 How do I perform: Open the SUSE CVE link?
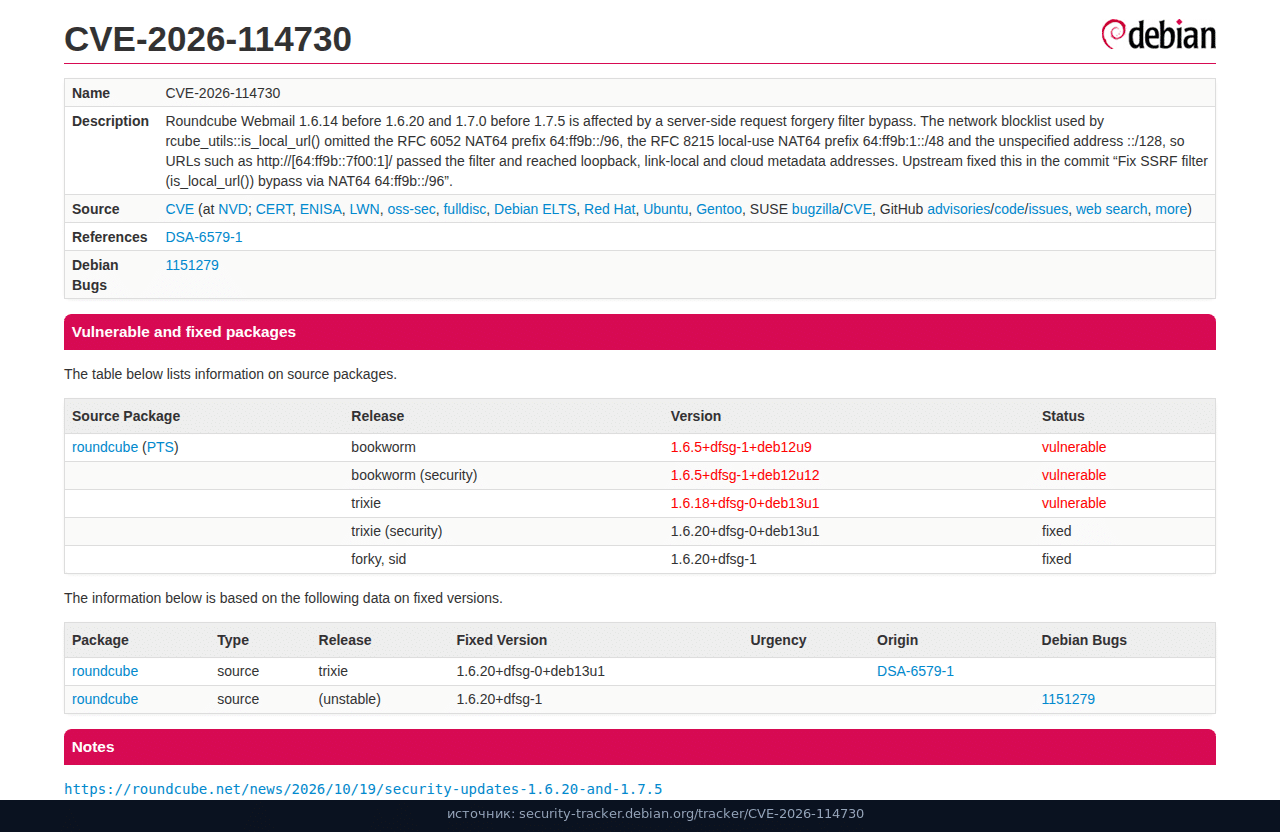coord(858,209)
